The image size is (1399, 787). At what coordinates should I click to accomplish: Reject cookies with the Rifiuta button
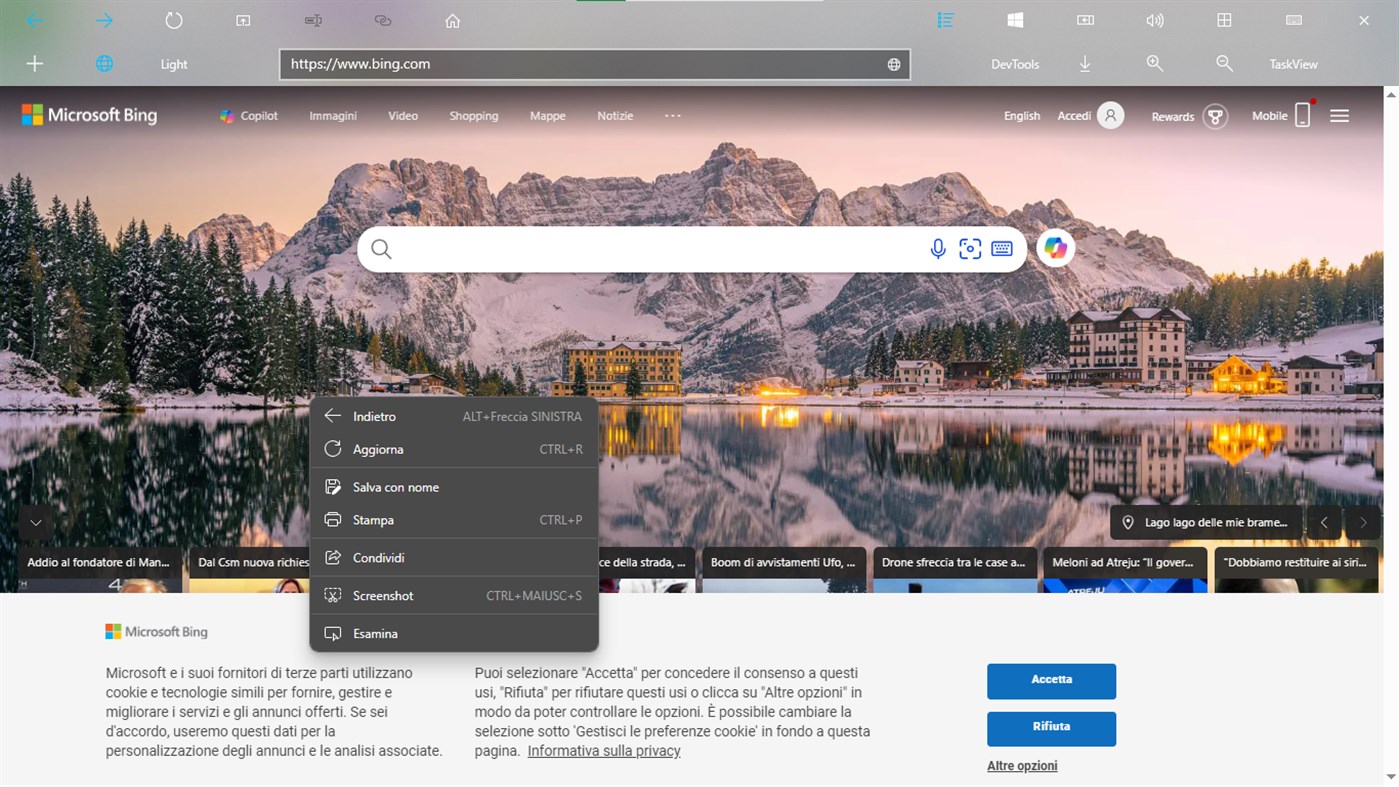[x=1051, y=729]
